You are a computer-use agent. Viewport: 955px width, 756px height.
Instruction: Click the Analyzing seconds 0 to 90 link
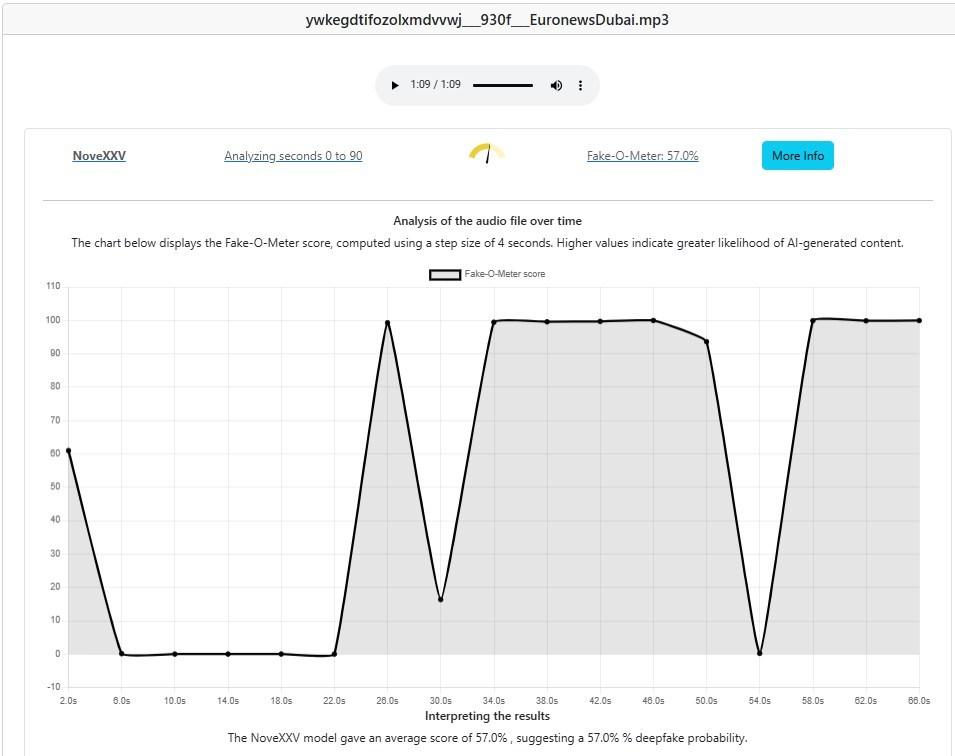point(293,156)
